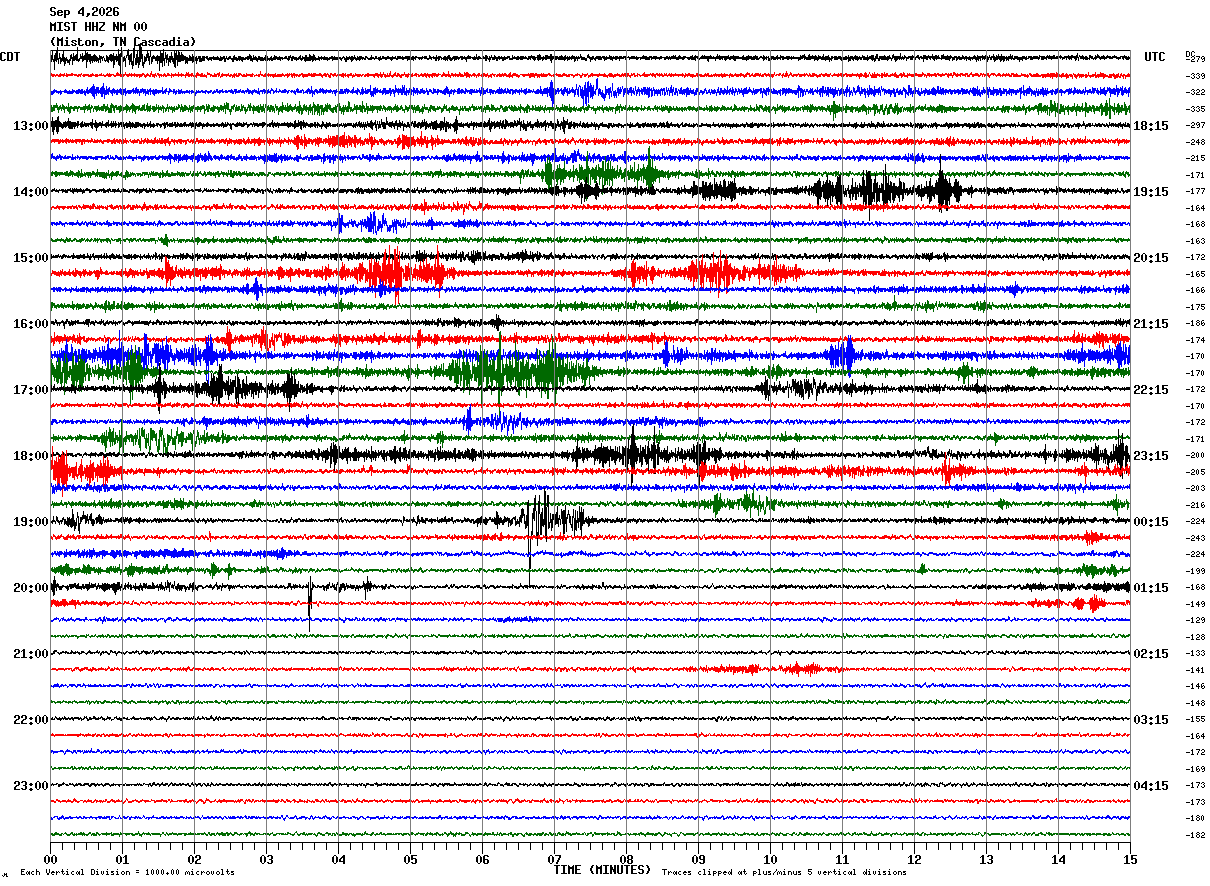Select the CDT timezone label
Screen dimensions: 1210x886
point(10,57)
